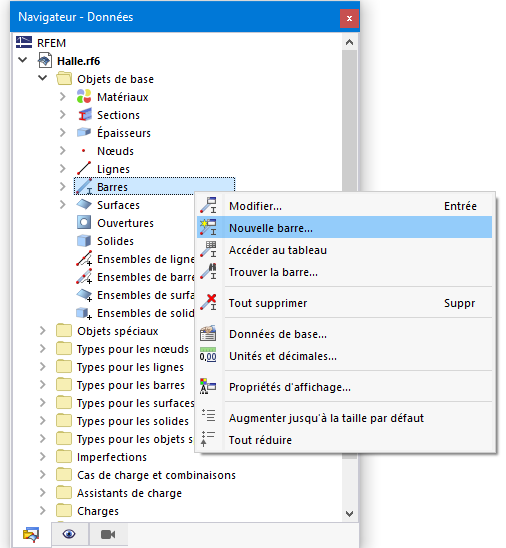Click the Tout supprimer red X icon
Image resolution: width=506 pixels, height=548 pixels.
[208, 302]
